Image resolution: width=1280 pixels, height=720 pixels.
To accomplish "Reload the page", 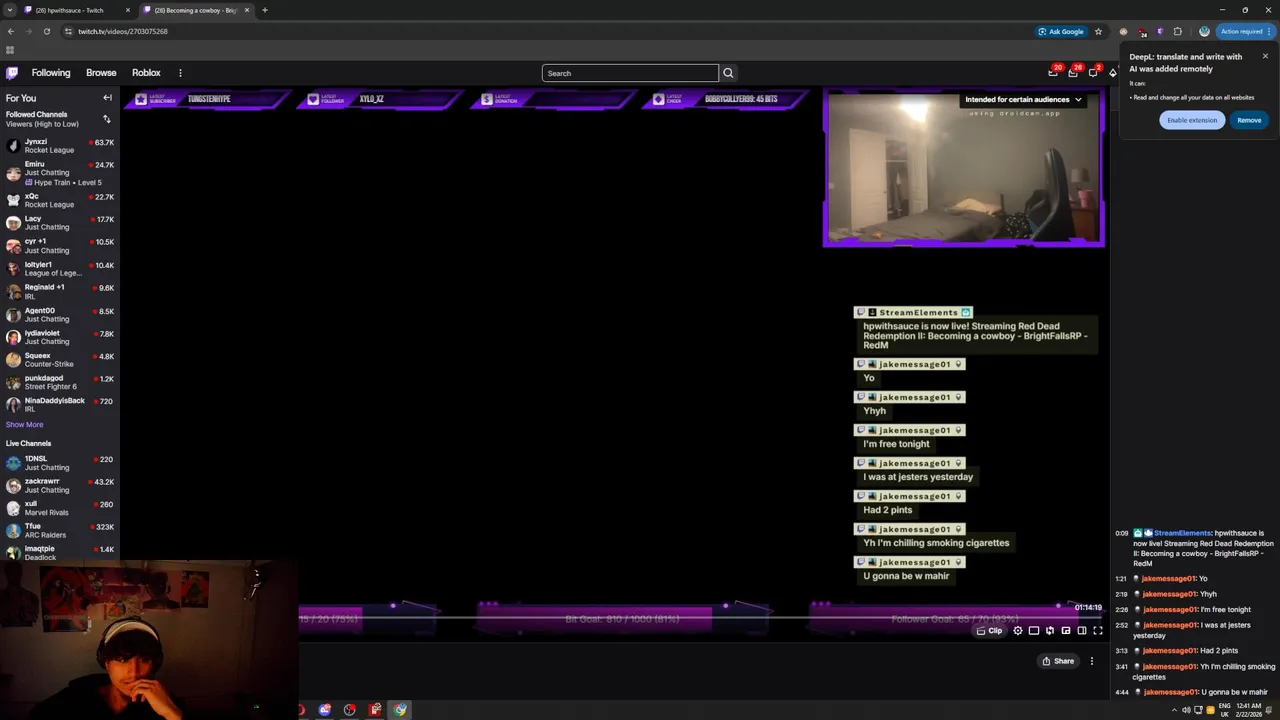I will tap(46, 31).
